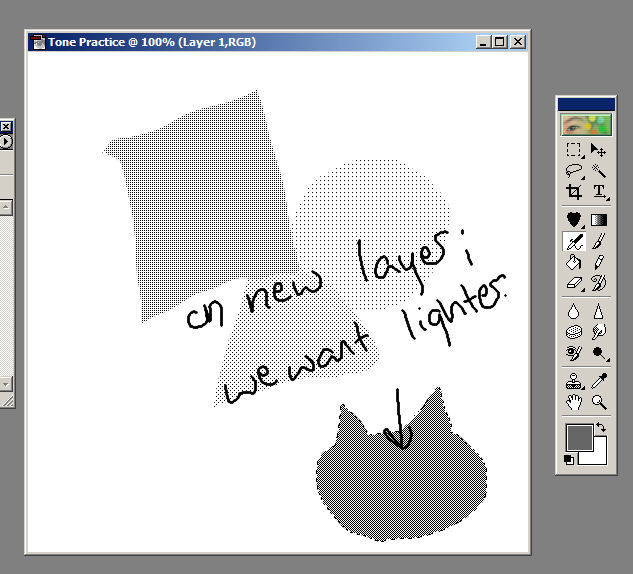Select the Type tool
The image size is (633, 574).
tap(598, 191)
